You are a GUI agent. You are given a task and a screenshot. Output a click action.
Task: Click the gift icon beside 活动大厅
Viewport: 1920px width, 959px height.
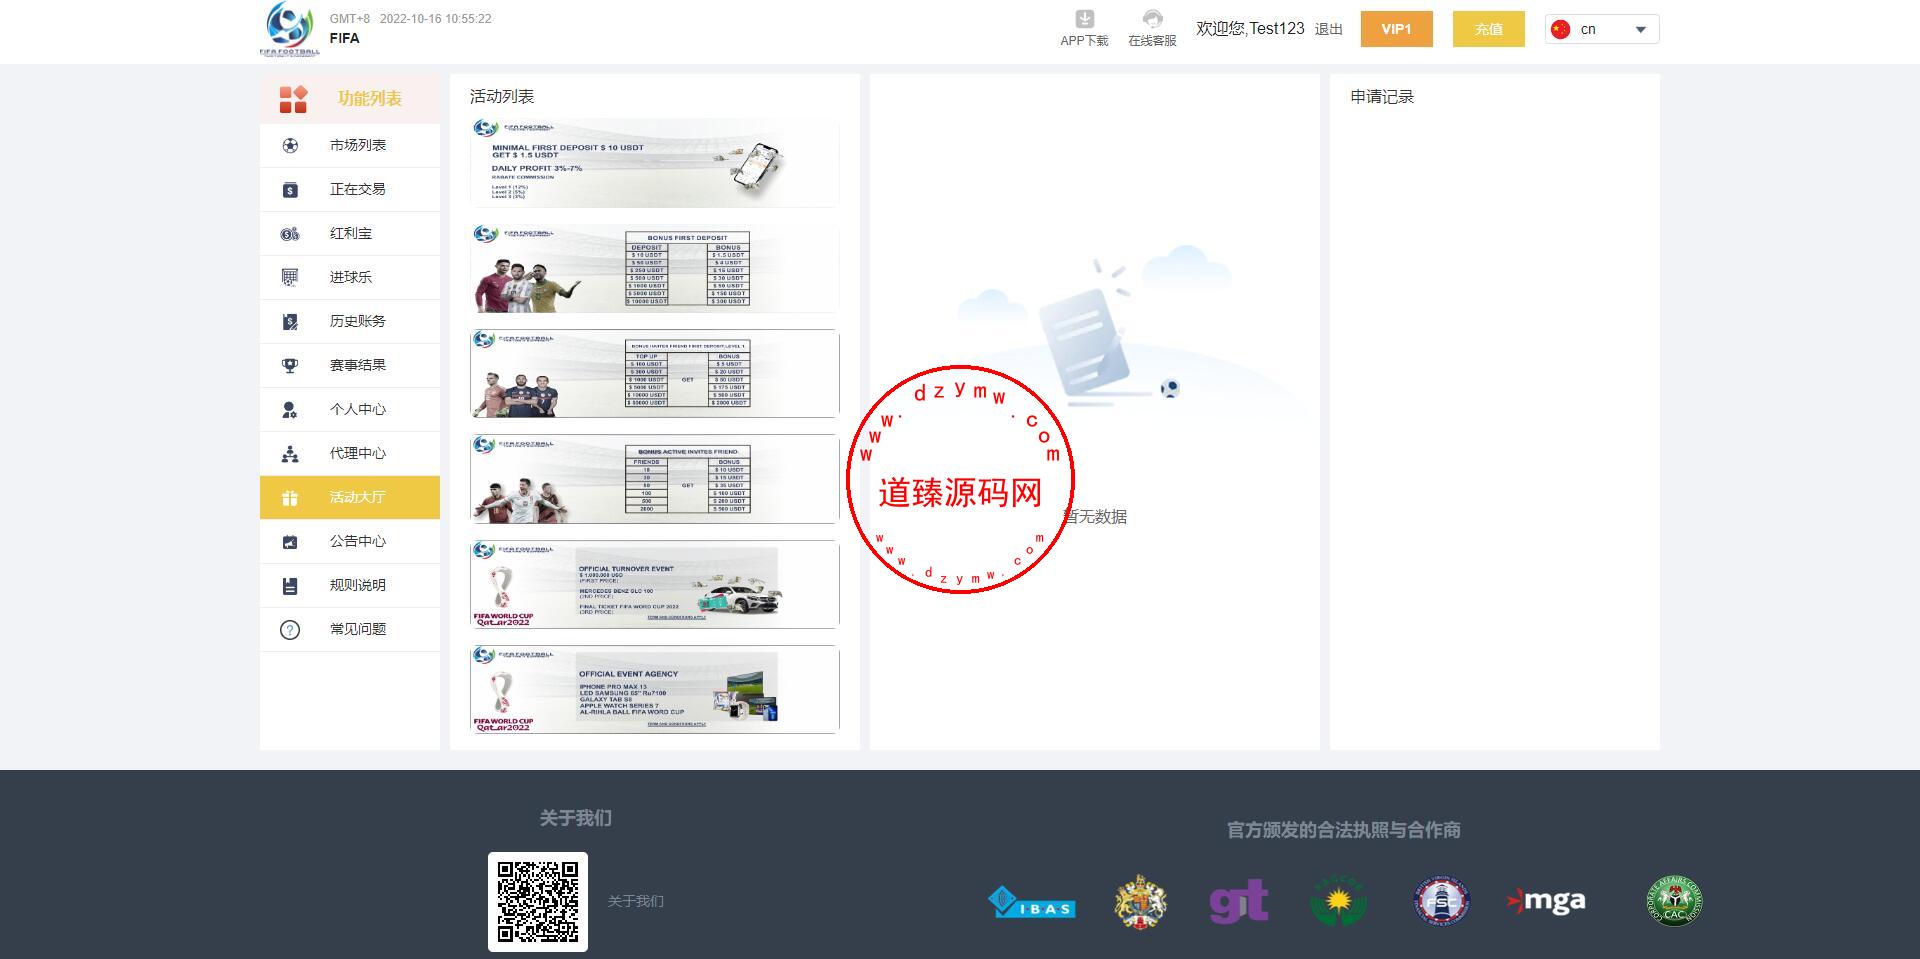[x=290, y=497]
